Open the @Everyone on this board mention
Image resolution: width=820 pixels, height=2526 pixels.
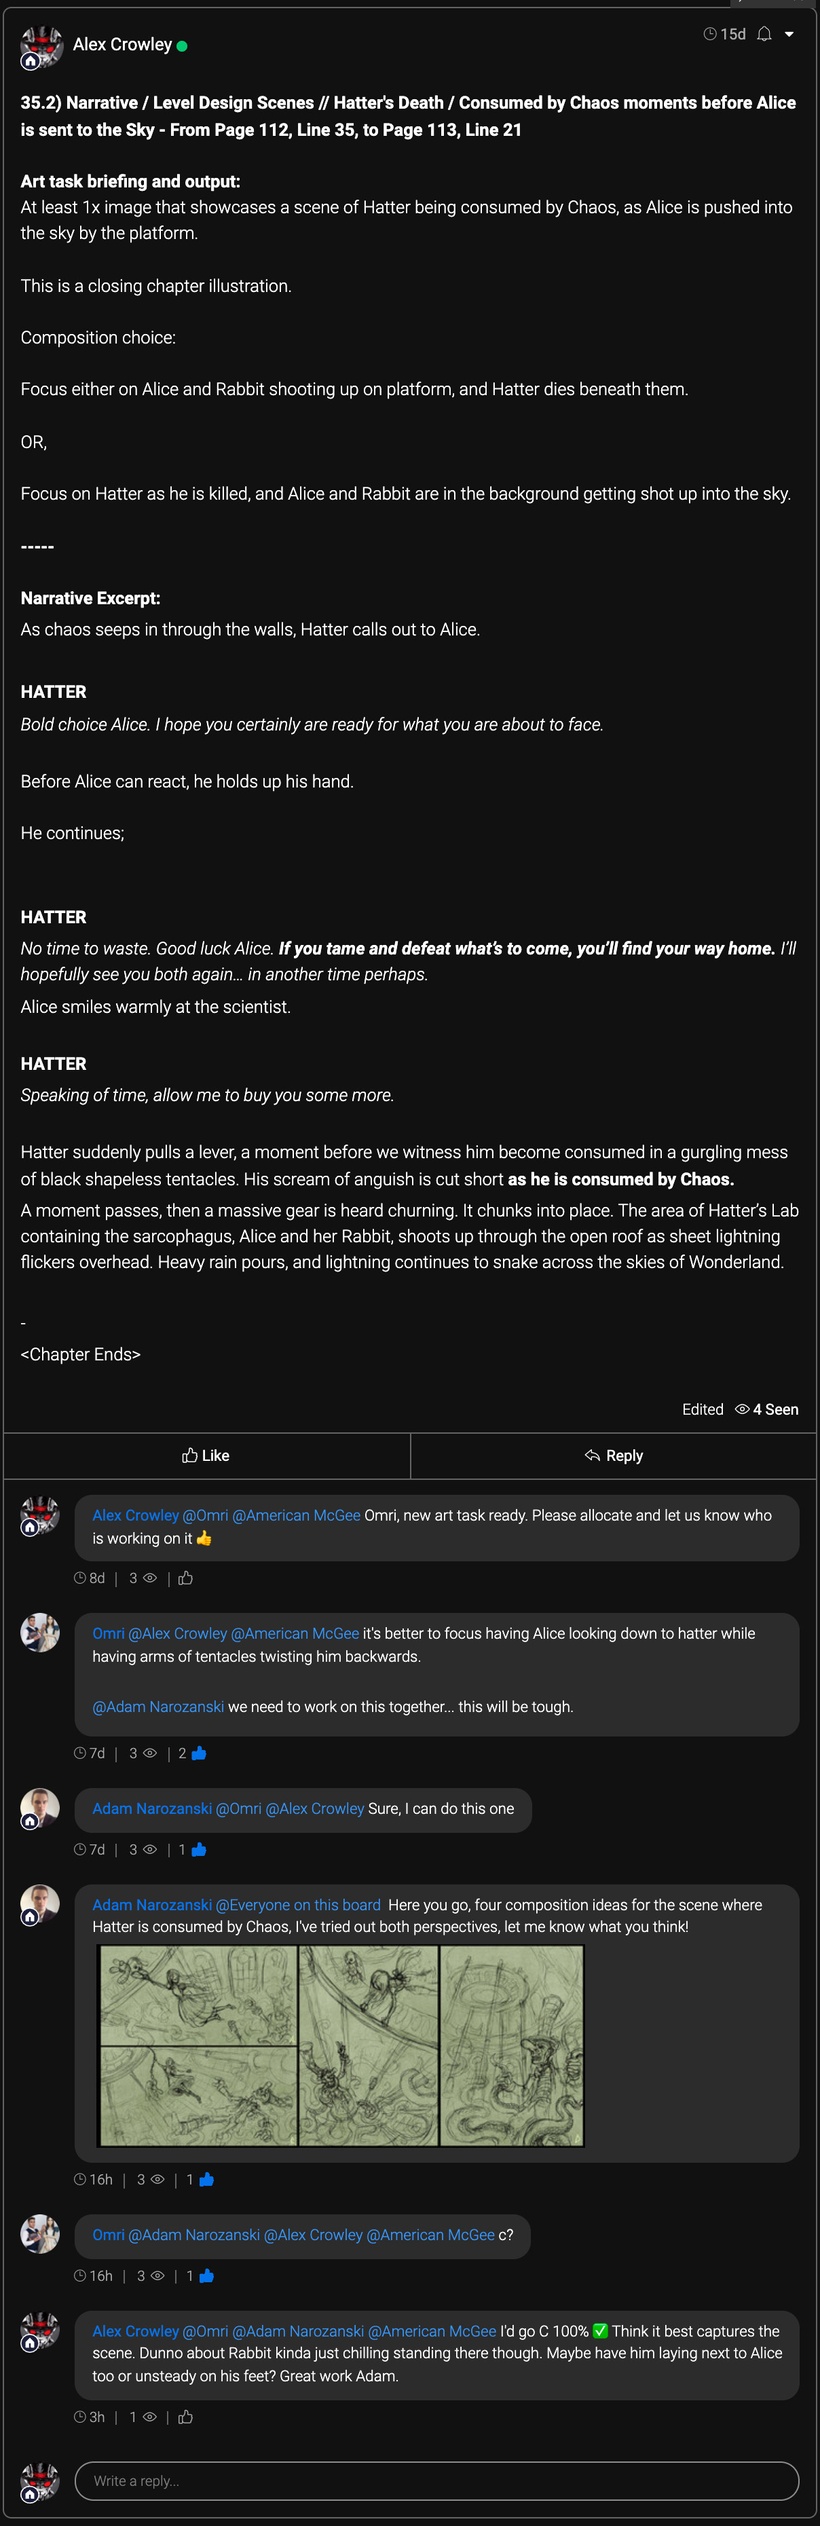pos(298,1904)
